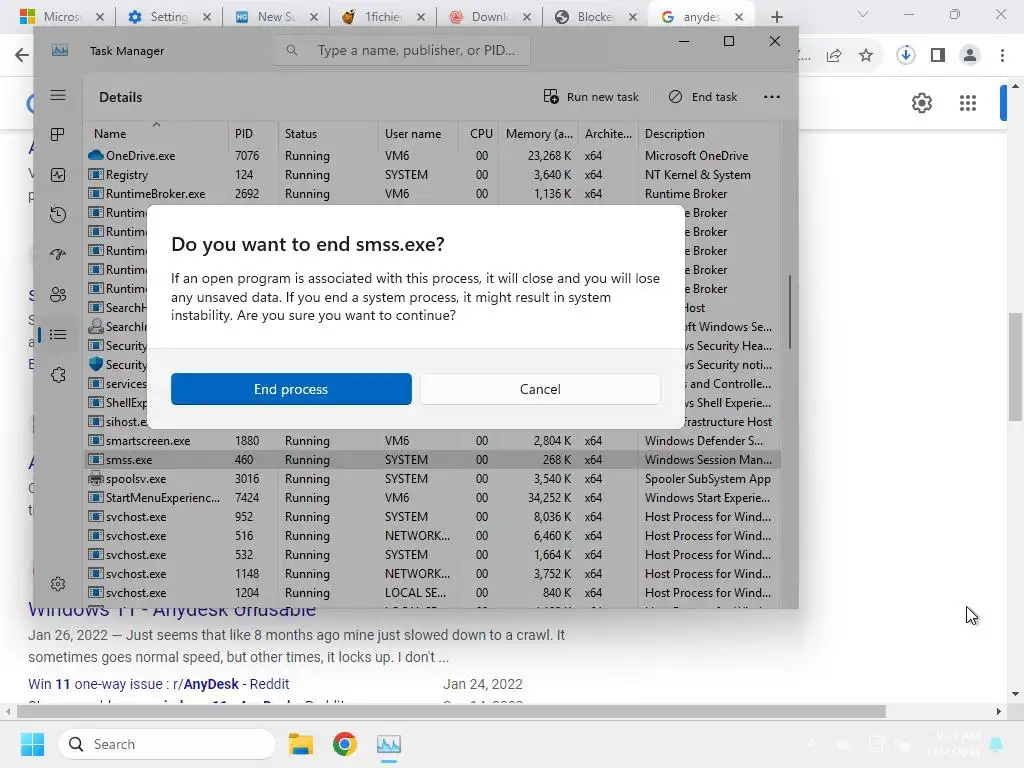Sort by the CPU column header
The width and height of the screenshot is (1024, 768).
480,134
